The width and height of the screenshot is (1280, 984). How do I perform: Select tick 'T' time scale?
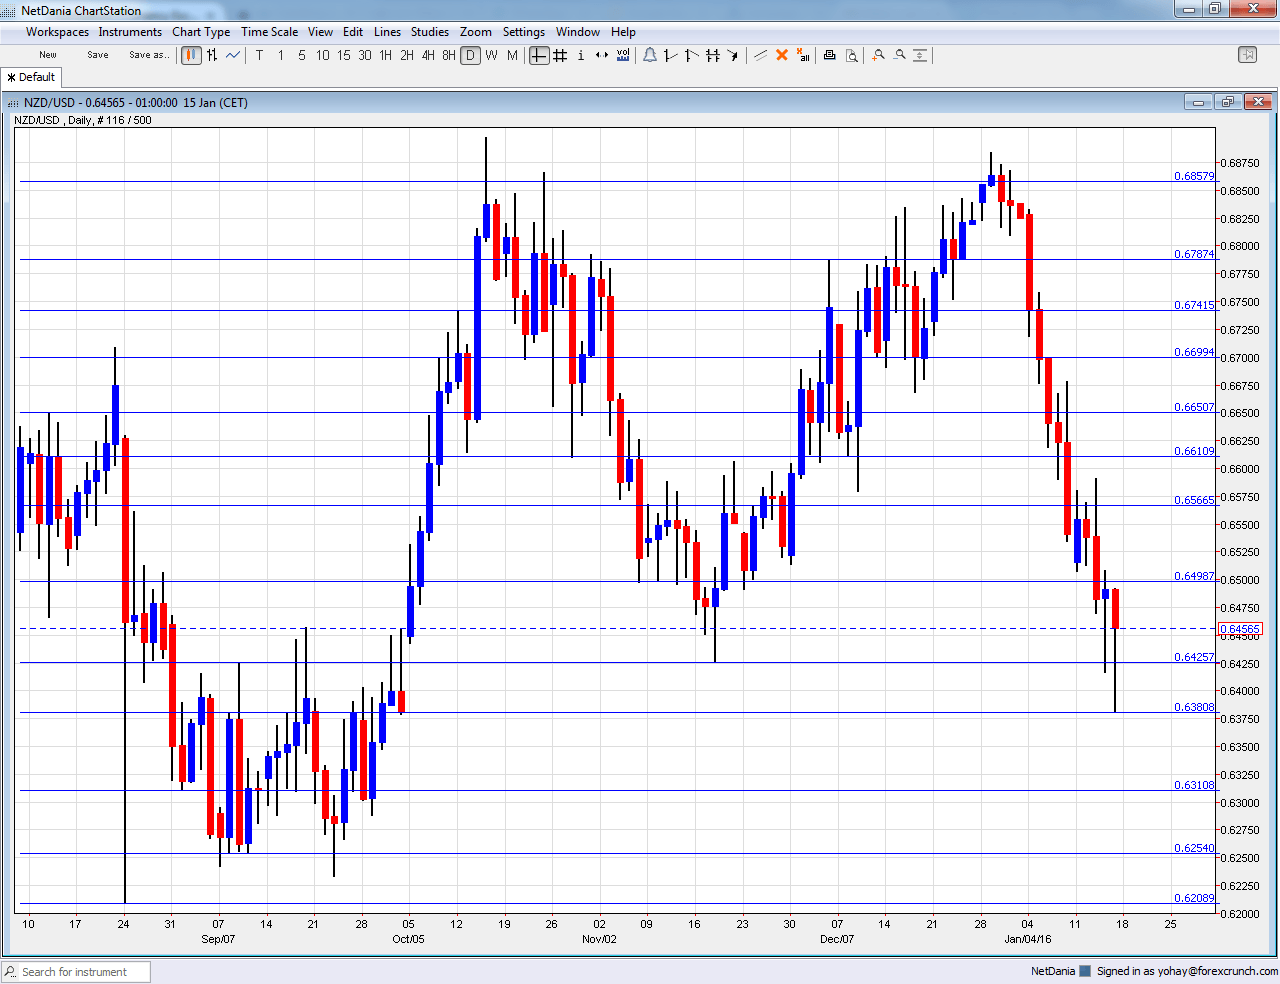point(259,55)
